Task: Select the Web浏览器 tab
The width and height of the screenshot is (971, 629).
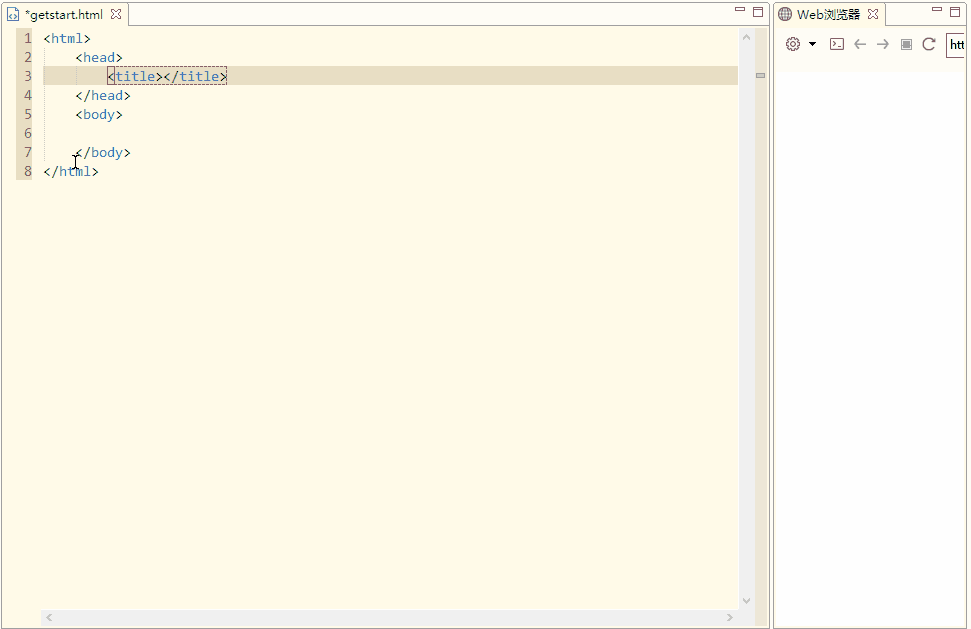Action: pyautogui.click(x=828, y=14)
